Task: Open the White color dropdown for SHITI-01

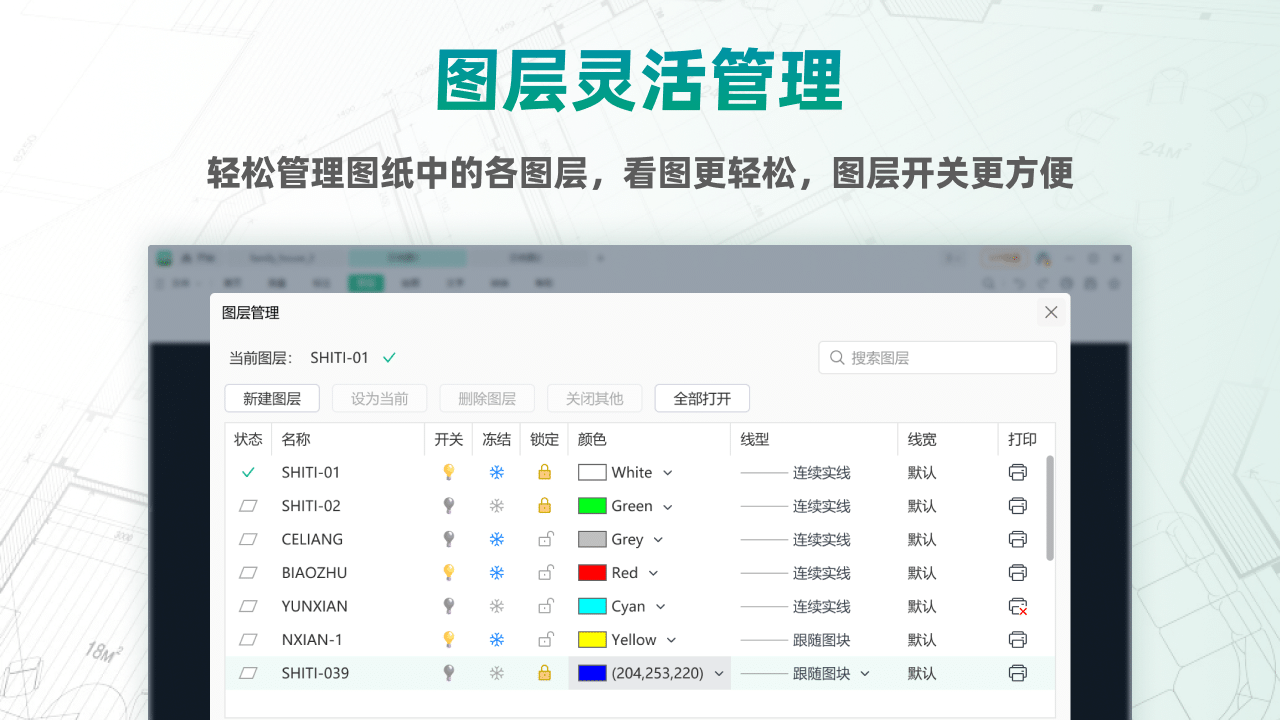Action: (667, 472)
